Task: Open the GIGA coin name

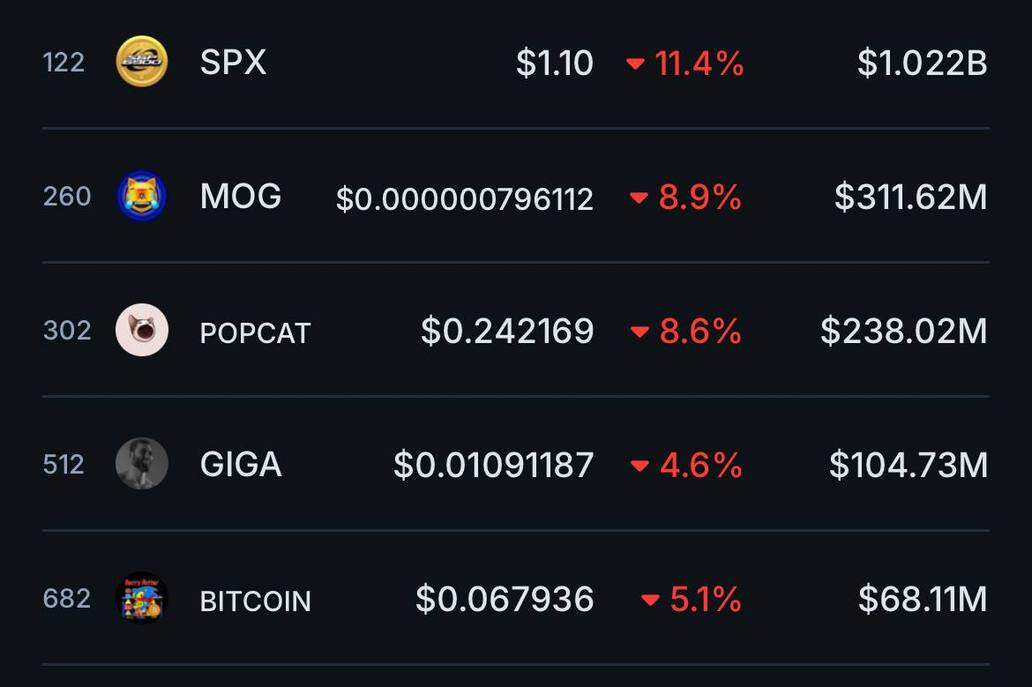Action: pos(240,465)
